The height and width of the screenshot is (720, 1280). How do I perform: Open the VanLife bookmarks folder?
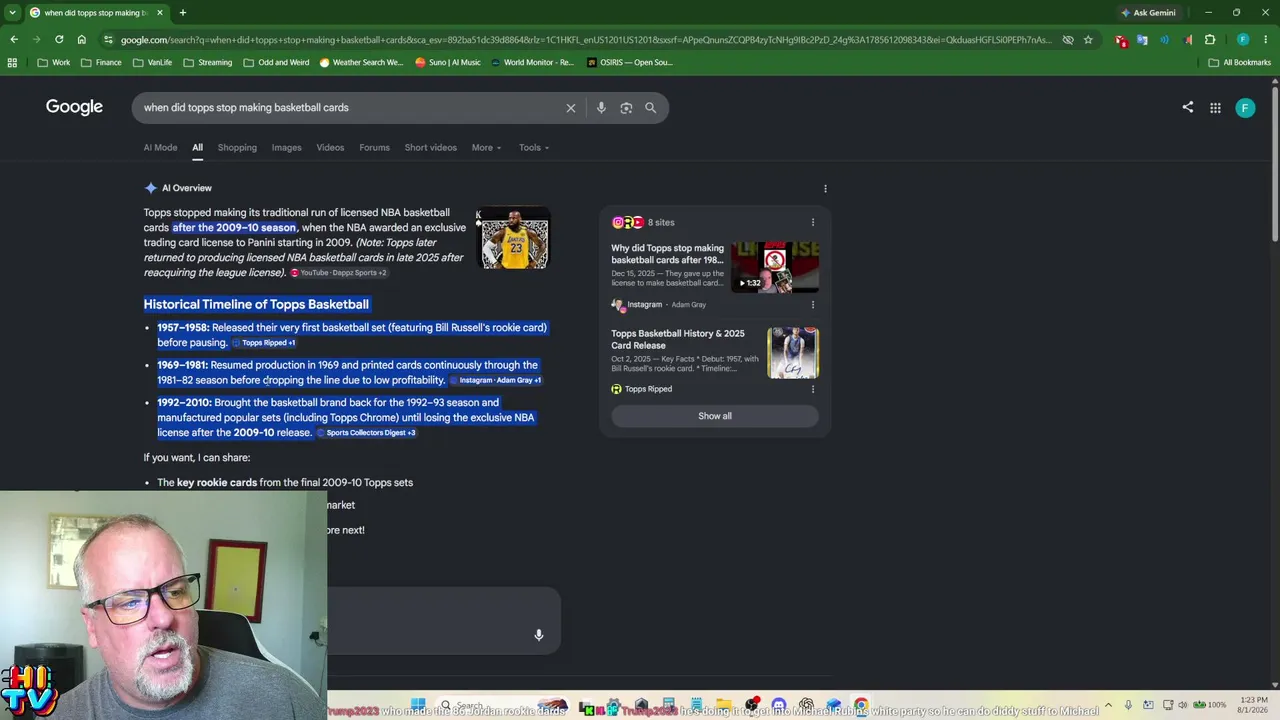(x=152, y=62)
